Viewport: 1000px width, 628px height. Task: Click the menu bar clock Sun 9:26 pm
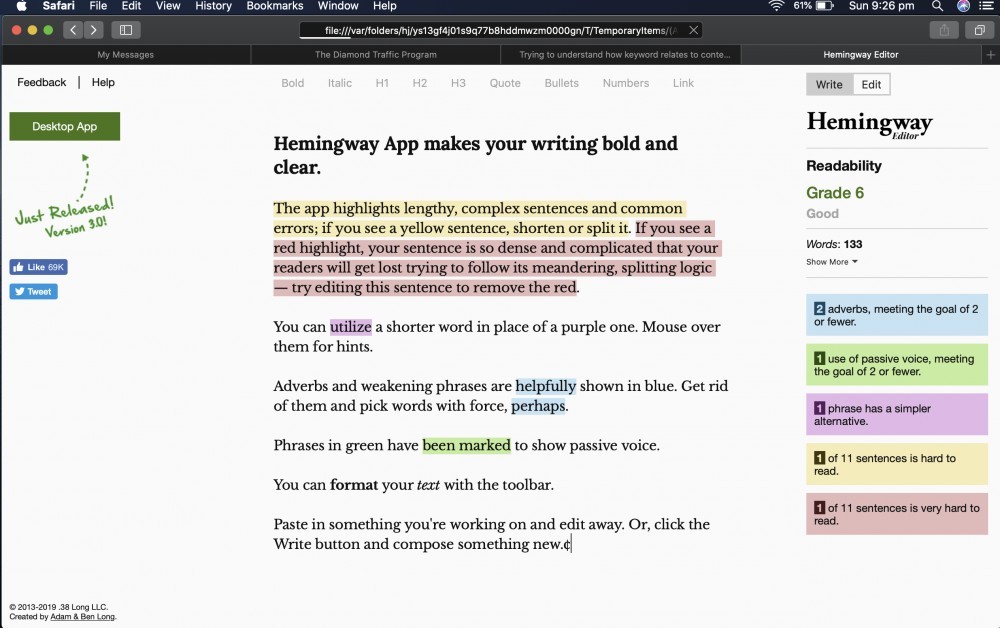click(881, 6)
